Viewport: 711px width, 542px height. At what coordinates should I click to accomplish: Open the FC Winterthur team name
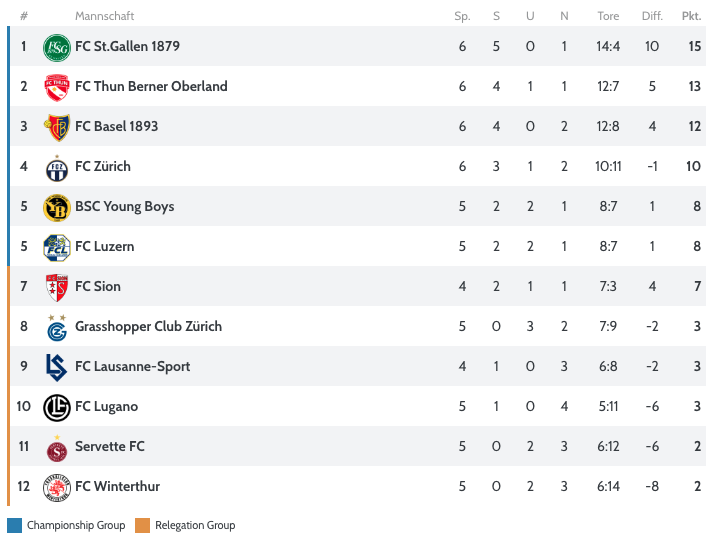tap(117, 486)
